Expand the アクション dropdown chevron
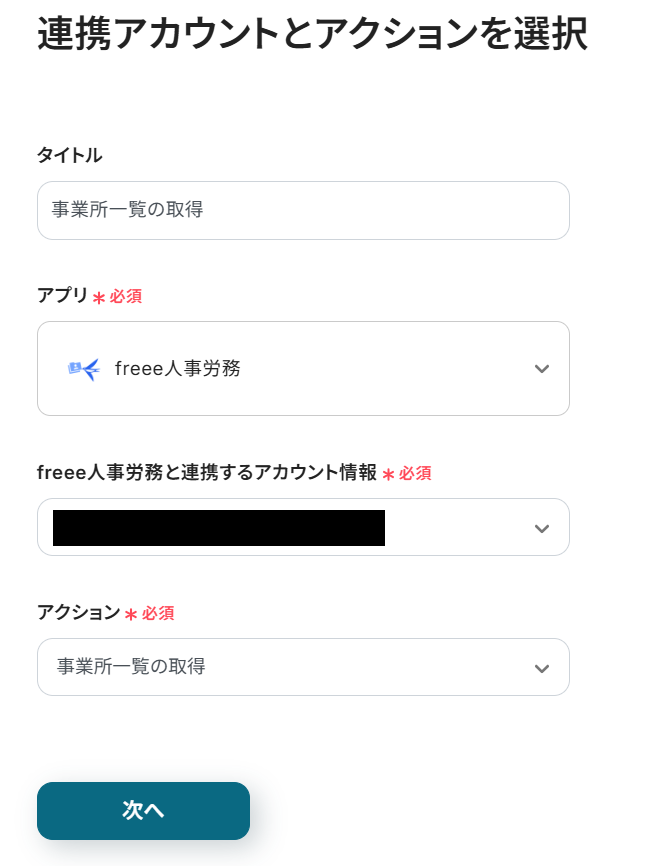 [542, 668]
